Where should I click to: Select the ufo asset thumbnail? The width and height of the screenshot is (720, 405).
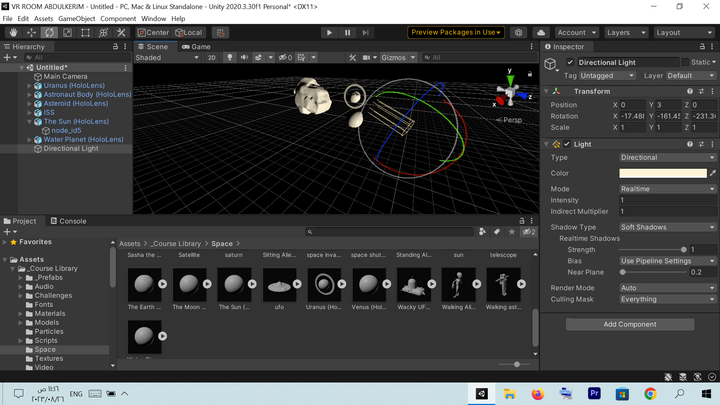[279, 284]
